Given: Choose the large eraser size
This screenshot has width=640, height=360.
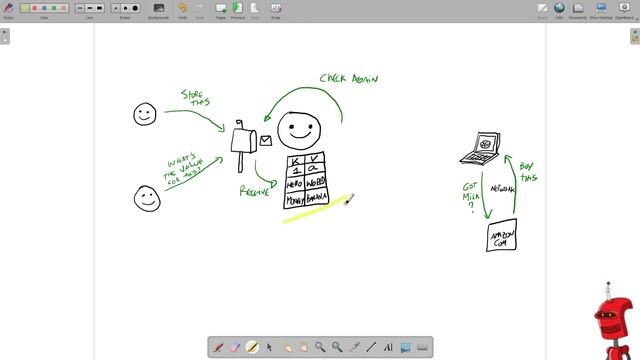Looking at the screenshot, I should [x=135, y=8].
